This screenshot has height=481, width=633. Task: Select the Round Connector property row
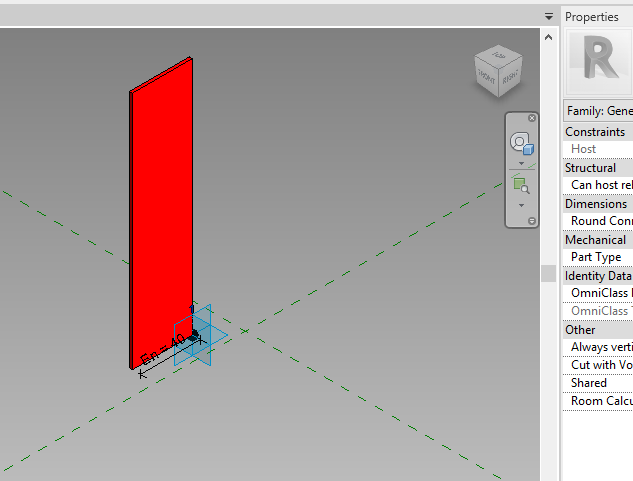pos(598,221)
